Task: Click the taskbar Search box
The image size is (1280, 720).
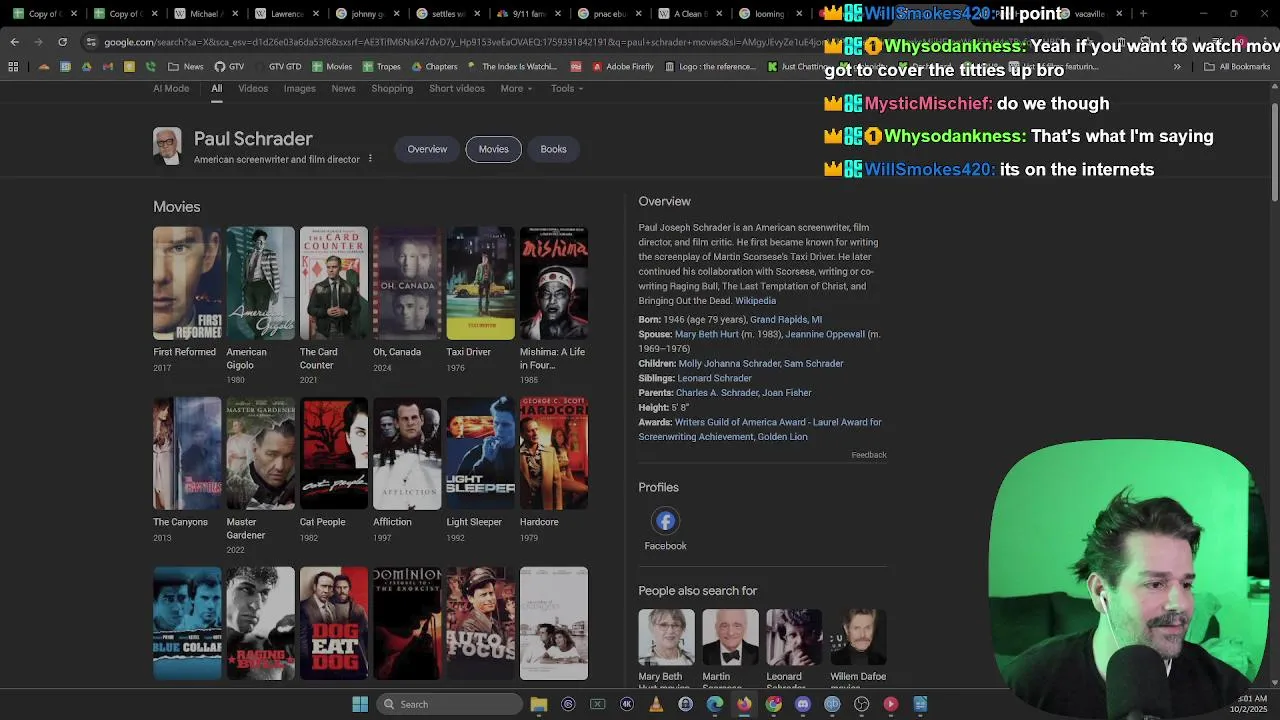Action: click(450, 704)
